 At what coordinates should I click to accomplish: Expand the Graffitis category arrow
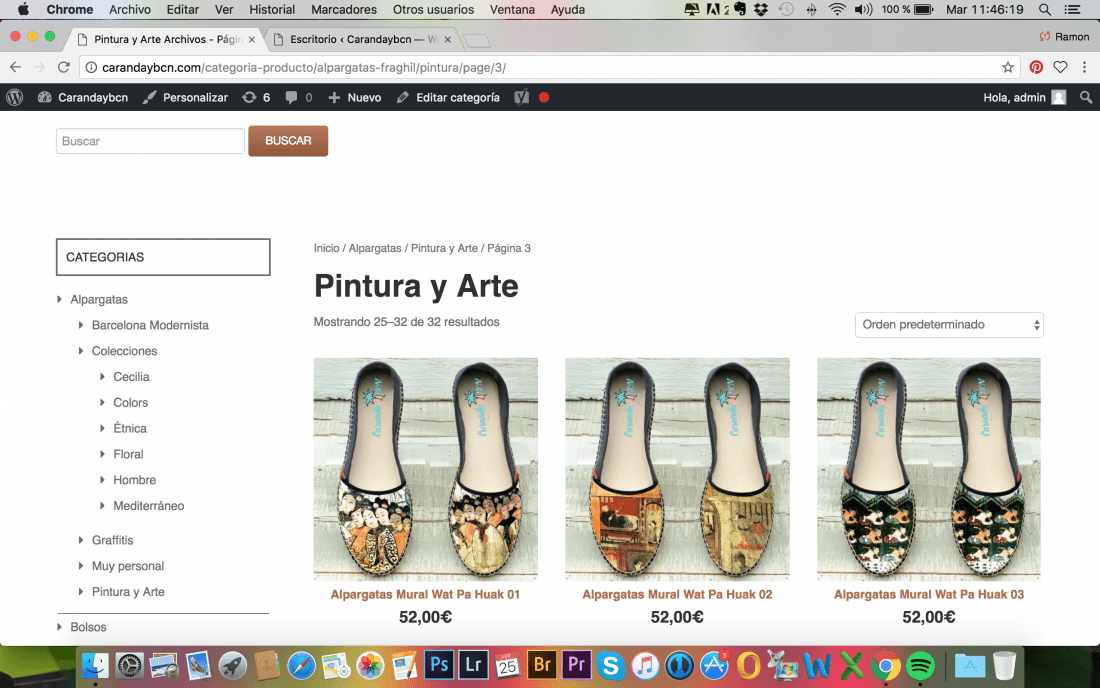[x=81, y=540]
